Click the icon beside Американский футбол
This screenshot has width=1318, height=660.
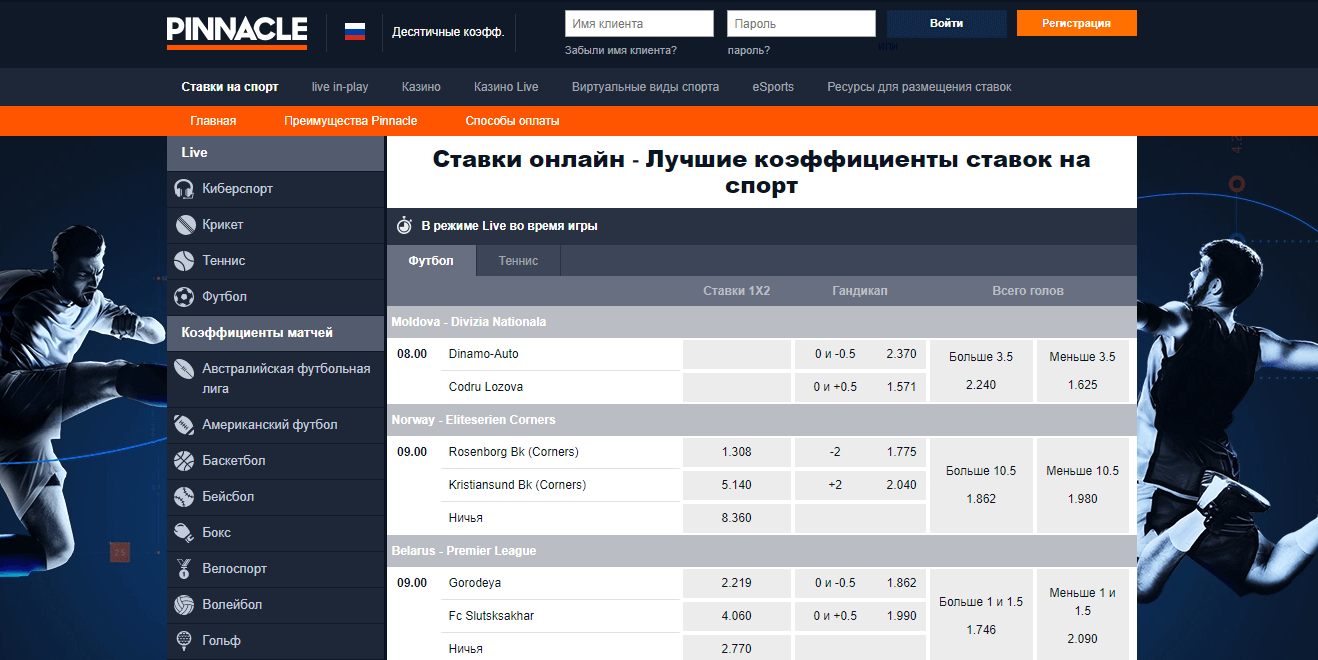184,425
